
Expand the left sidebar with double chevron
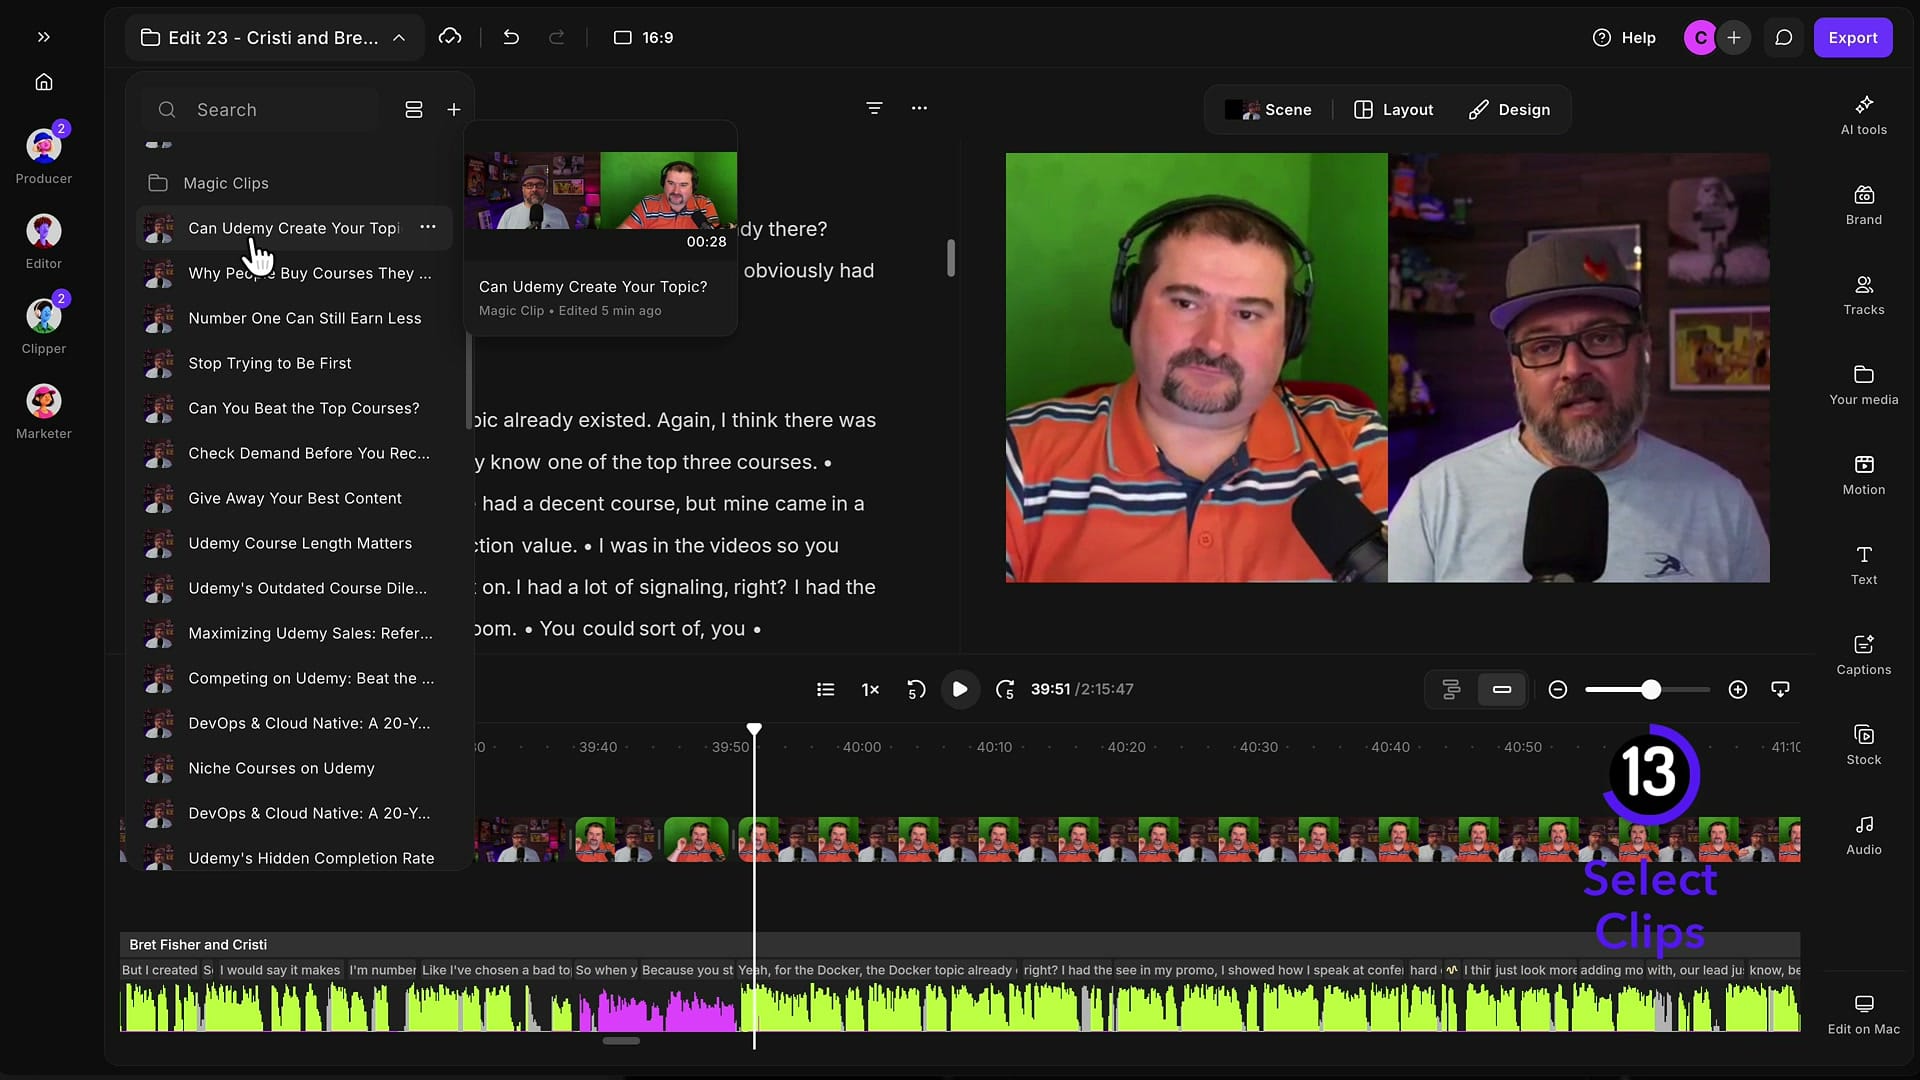pyautogui.click(x=43, y=37)
